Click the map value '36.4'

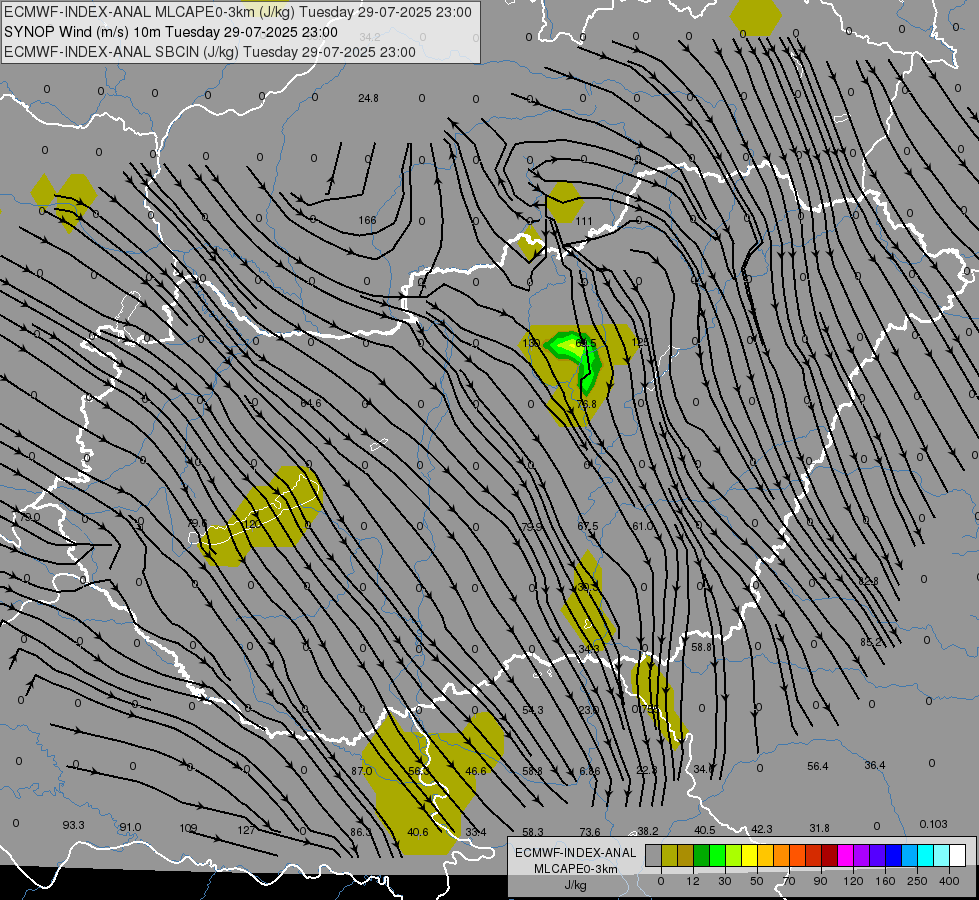click(x=875, y=765)
